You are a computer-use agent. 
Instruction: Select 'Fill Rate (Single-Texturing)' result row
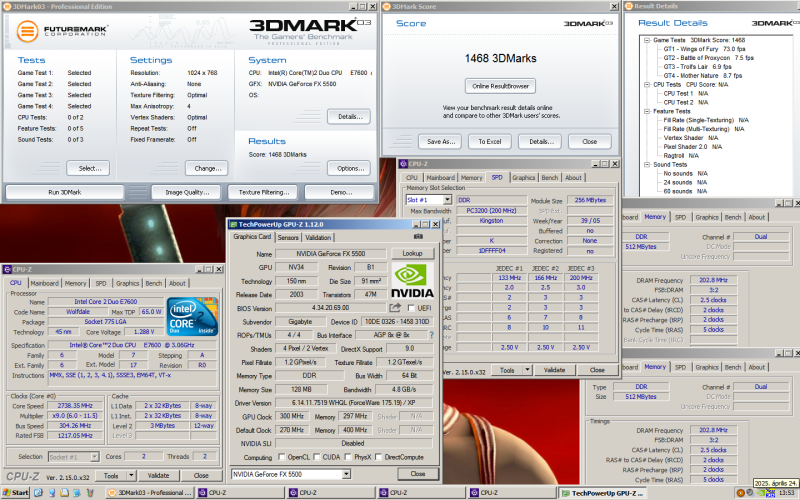coord(706,120)
